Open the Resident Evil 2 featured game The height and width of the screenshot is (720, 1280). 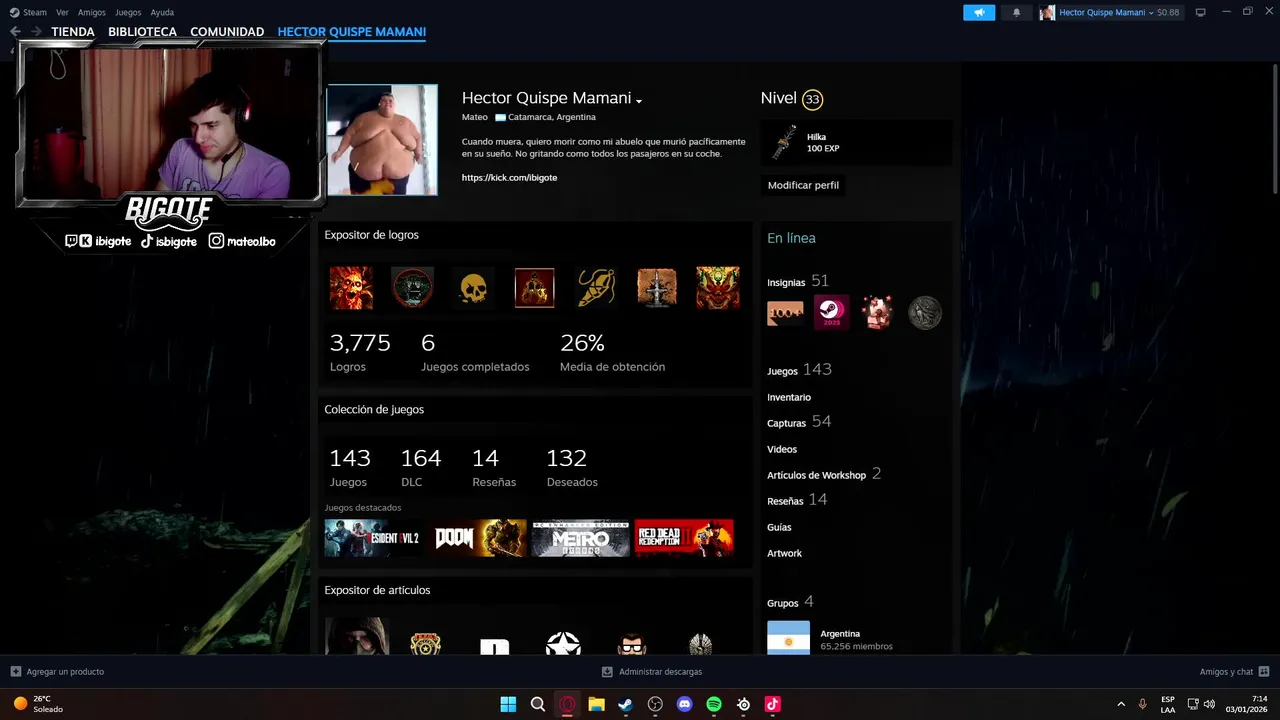pyautogui.click(x=373, y=538)
